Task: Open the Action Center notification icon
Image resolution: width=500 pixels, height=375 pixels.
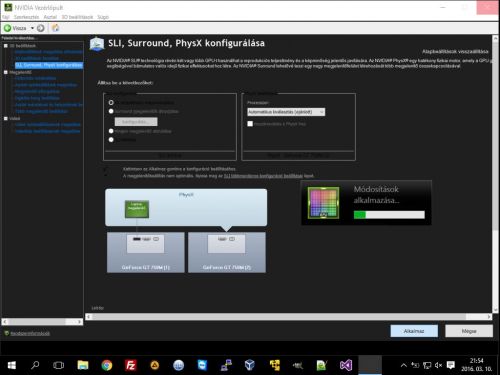Action: (x=451, y=365)
